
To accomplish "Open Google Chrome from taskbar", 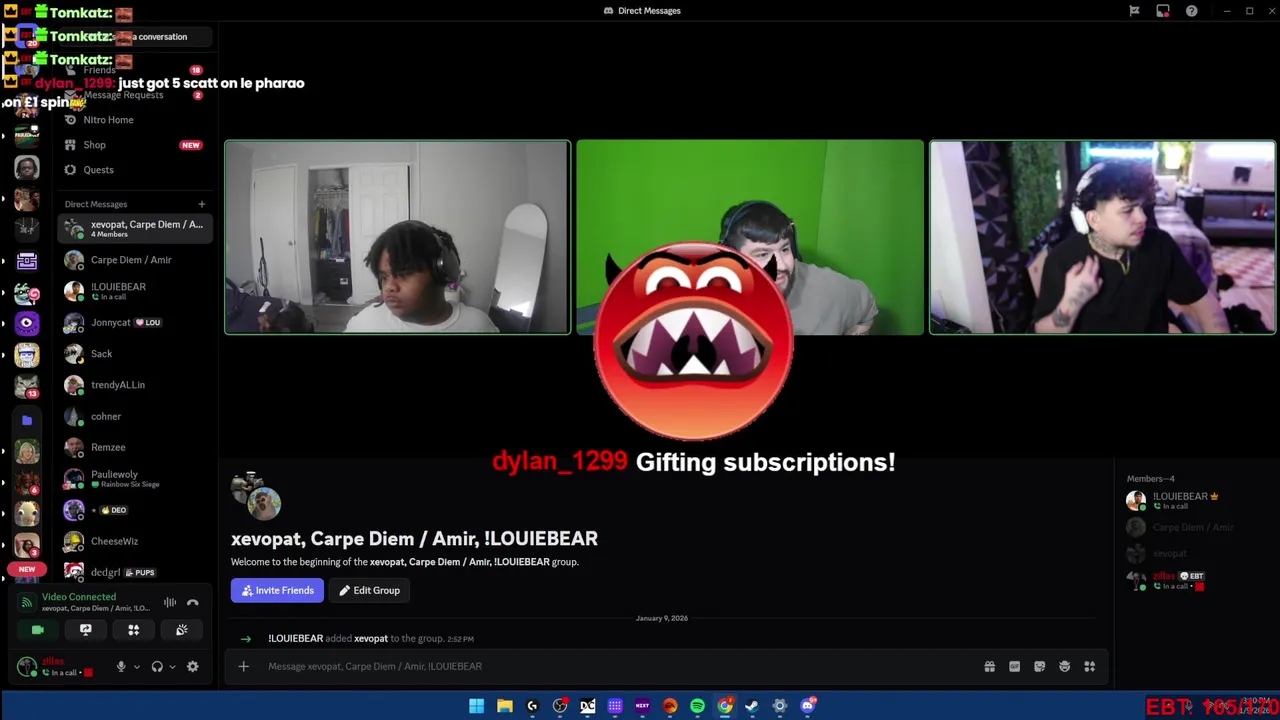I will coord(725,706).
